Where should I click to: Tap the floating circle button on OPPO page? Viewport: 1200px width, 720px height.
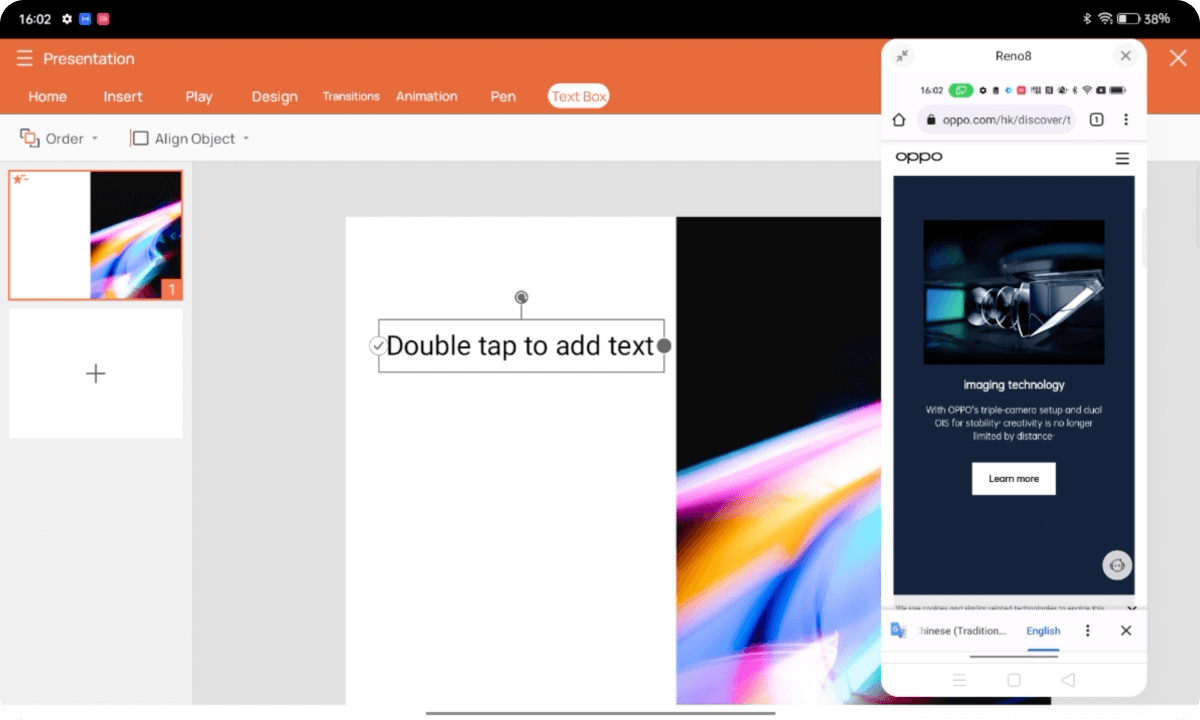coord(1117,565)
